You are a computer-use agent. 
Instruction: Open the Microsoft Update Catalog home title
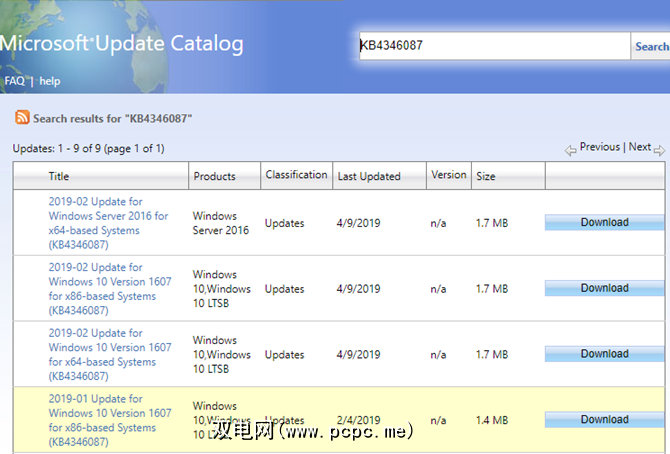(x=122, y=43)
